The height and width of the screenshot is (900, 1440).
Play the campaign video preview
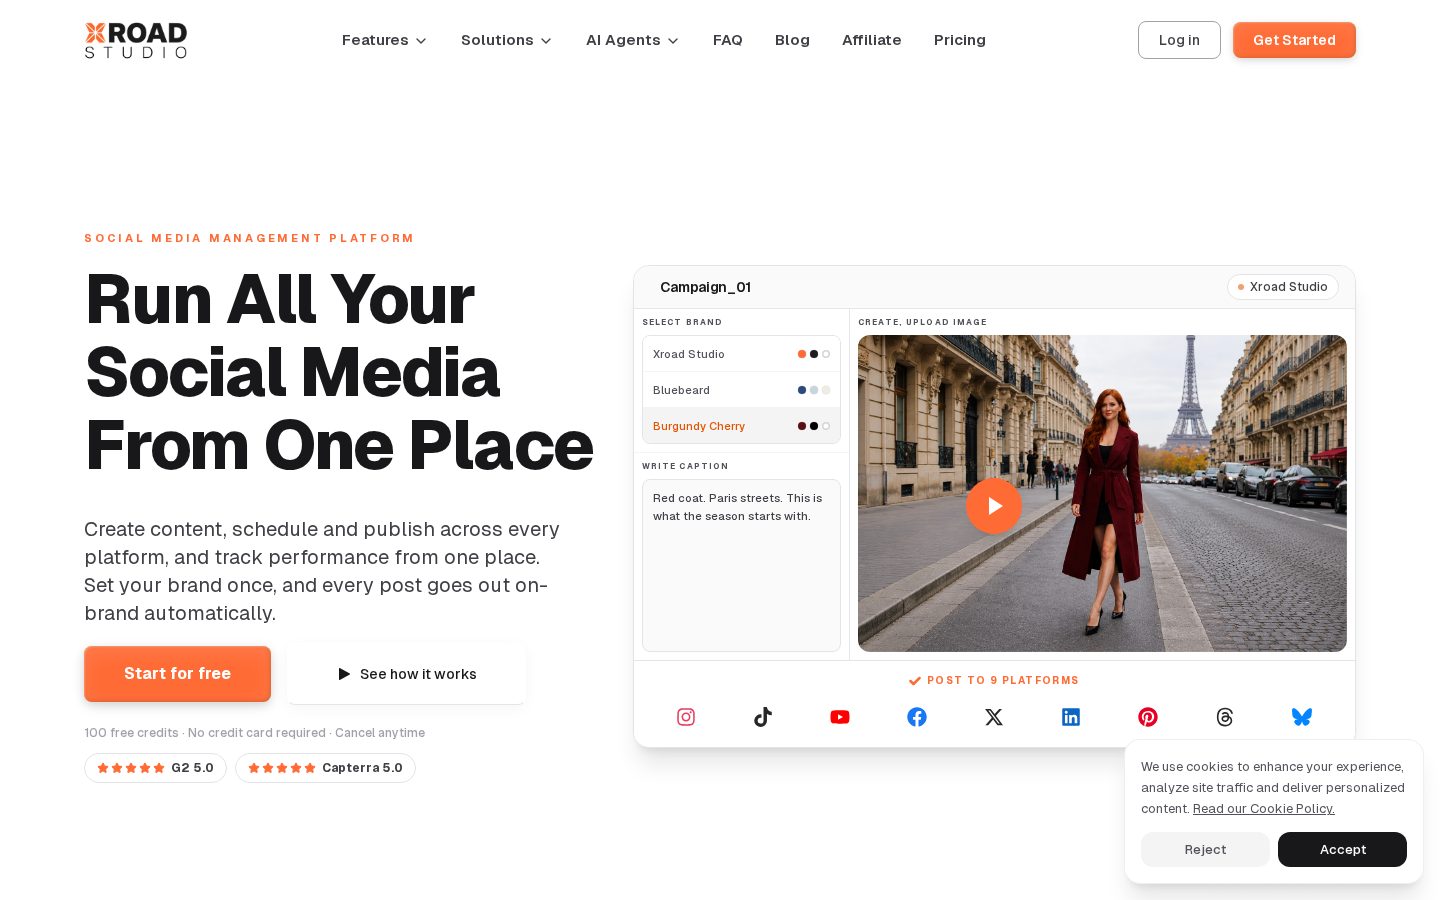[994, 506]
